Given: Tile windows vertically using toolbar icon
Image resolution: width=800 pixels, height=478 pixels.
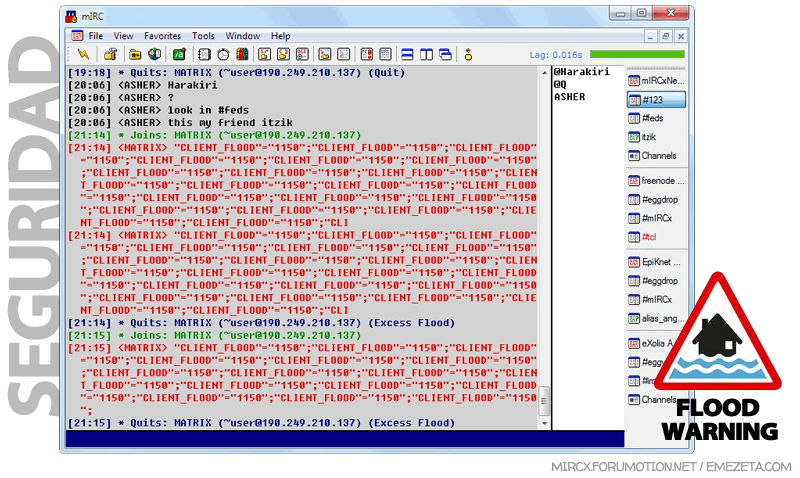Looking at the screenshot, I should pos(426,54).
